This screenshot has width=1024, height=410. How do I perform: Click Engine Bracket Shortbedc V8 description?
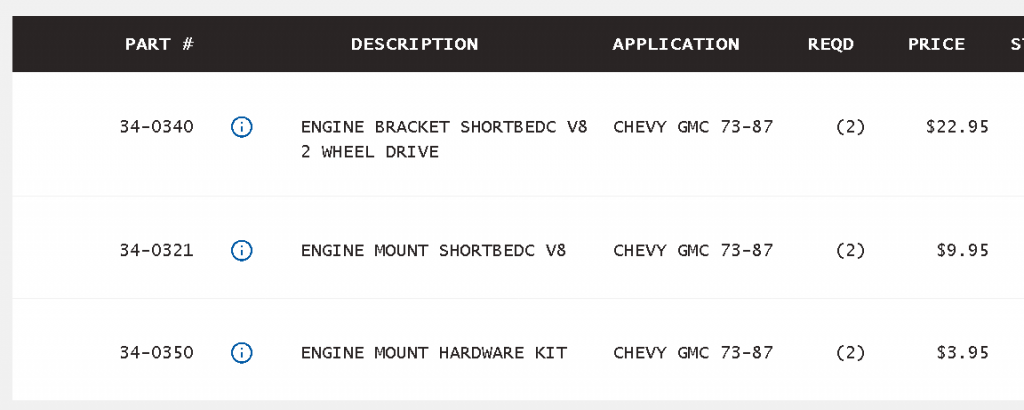click(x=444, y=139)
